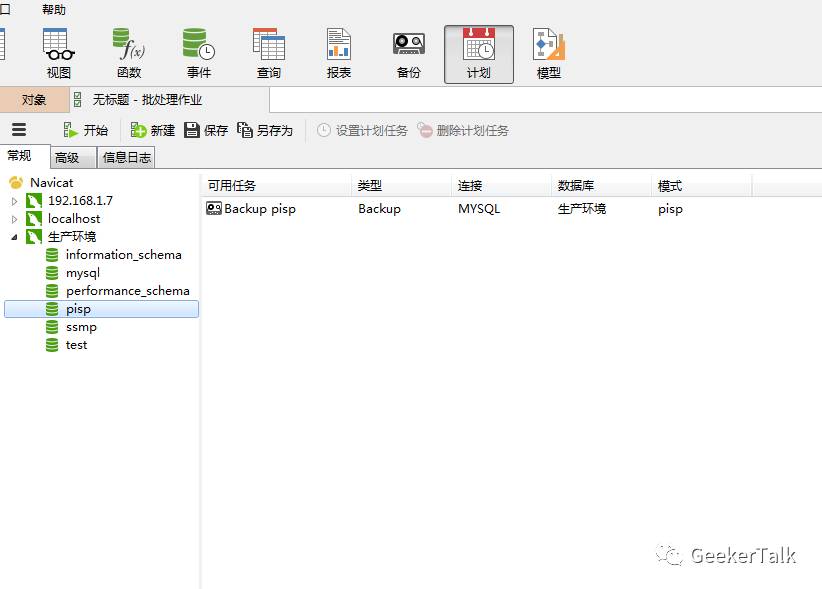Click the 生产环境 database cell

click(581, 209)
